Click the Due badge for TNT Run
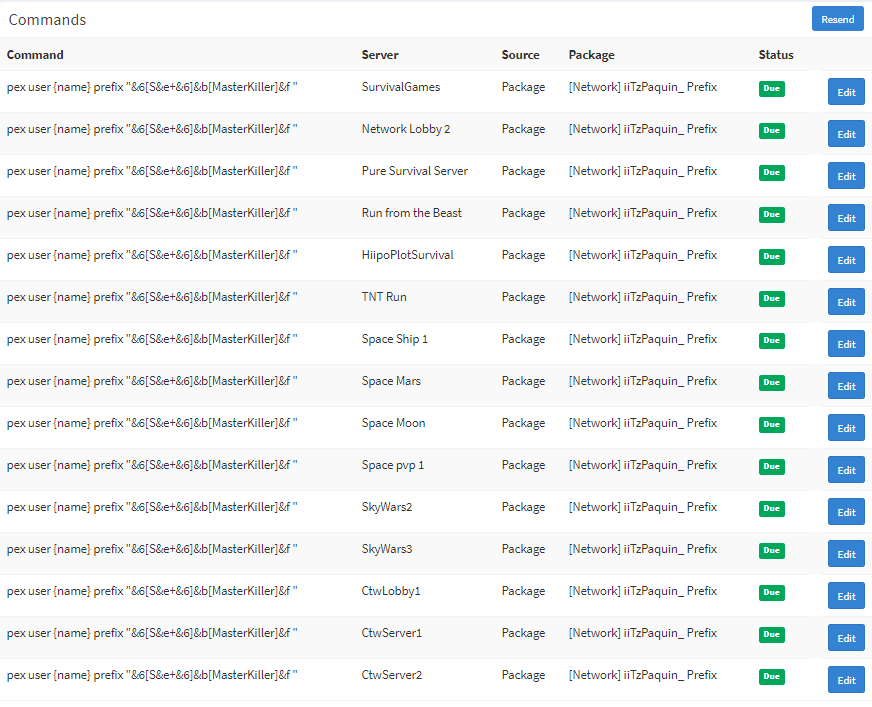872x707 pixels. (x=771, y=299)
